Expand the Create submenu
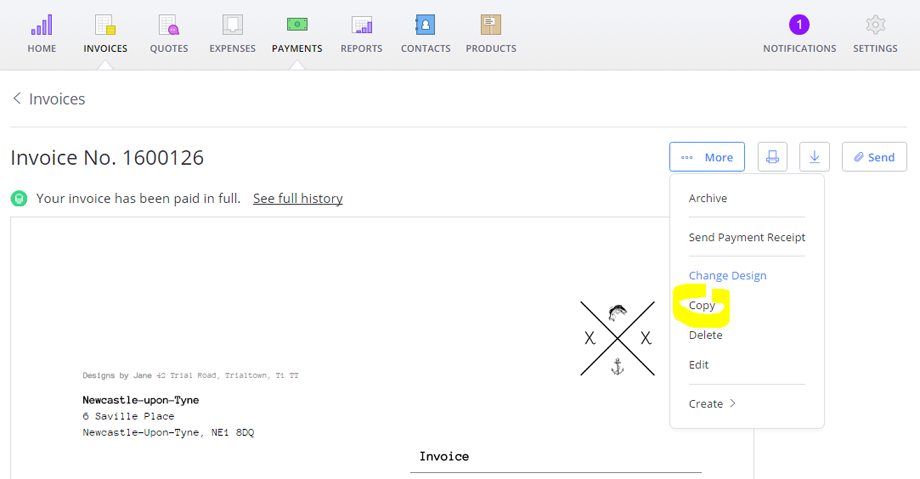Viewport: 920px width, 479px height. click(x=712, y=404)
